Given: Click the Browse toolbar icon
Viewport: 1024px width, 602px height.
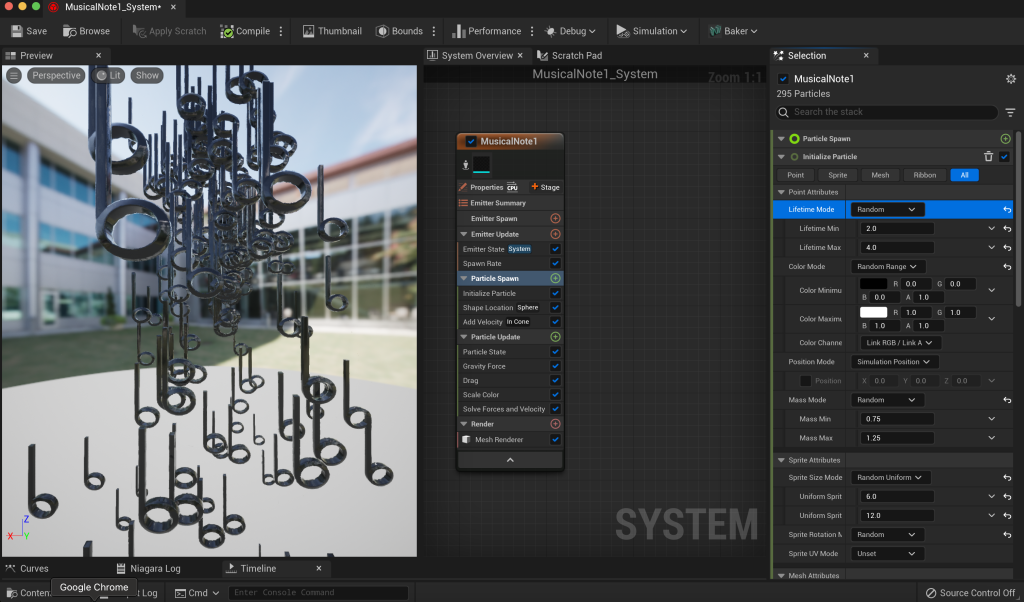Looking at the screenshot, I should (x=71, y=31).
